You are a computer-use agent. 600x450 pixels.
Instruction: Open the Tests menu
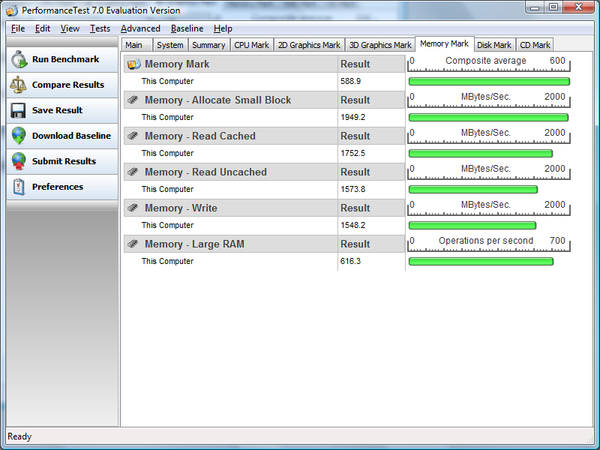pos(100,29)
